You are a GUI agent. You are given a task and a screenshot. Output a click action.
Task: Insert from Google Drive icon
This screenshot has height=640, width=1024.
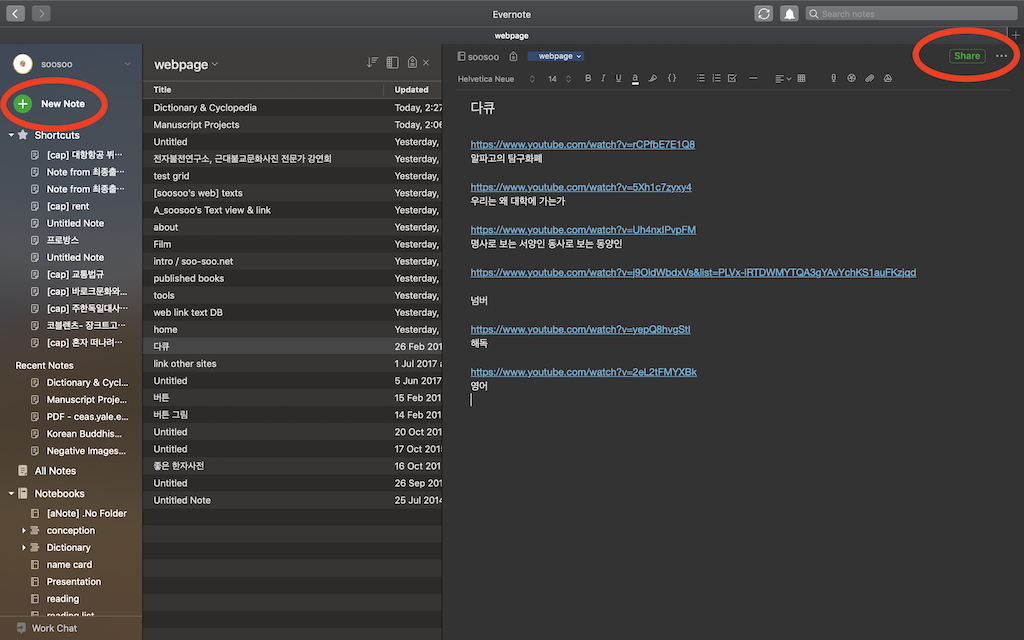pos(888,78)
